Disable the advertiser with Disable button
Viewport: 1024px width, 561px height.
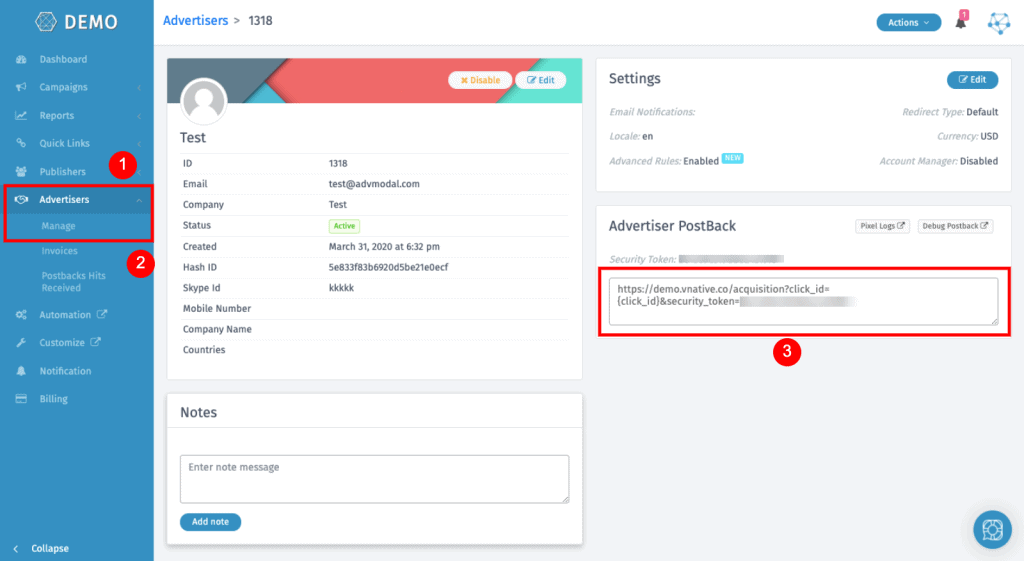click(480, 80)
